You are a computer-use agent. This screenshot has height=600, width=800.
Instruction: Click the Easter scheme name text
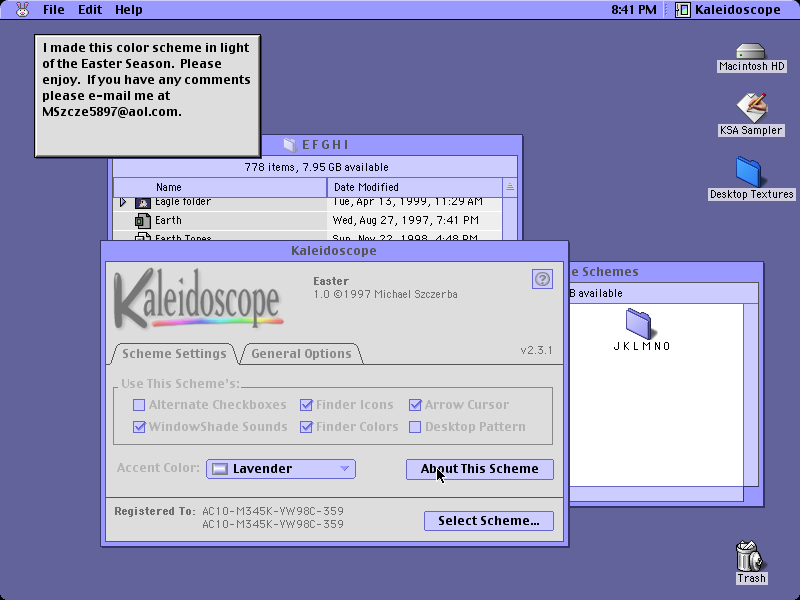[331, 281]
